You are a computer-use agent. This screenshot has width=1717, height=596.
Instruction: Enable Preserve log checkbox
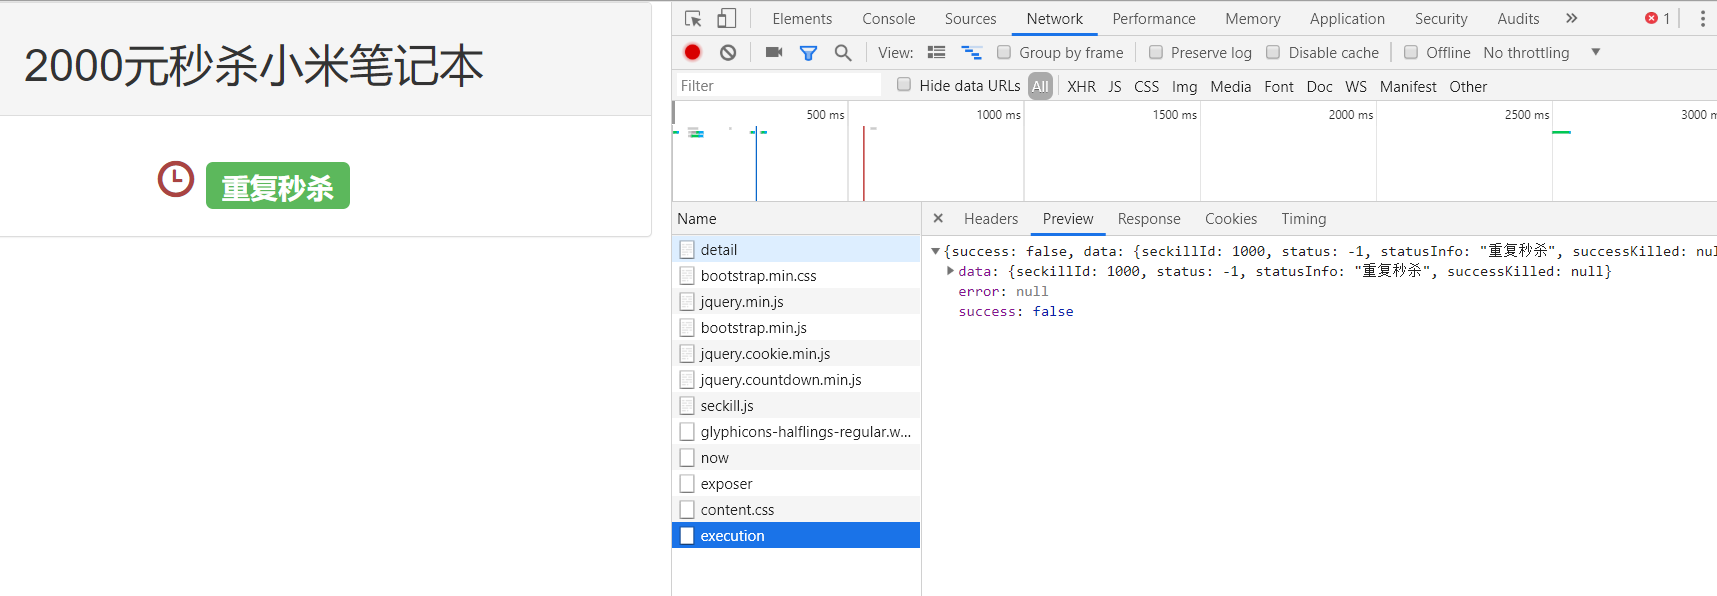pyautogui.click(x=1156, y=52)
